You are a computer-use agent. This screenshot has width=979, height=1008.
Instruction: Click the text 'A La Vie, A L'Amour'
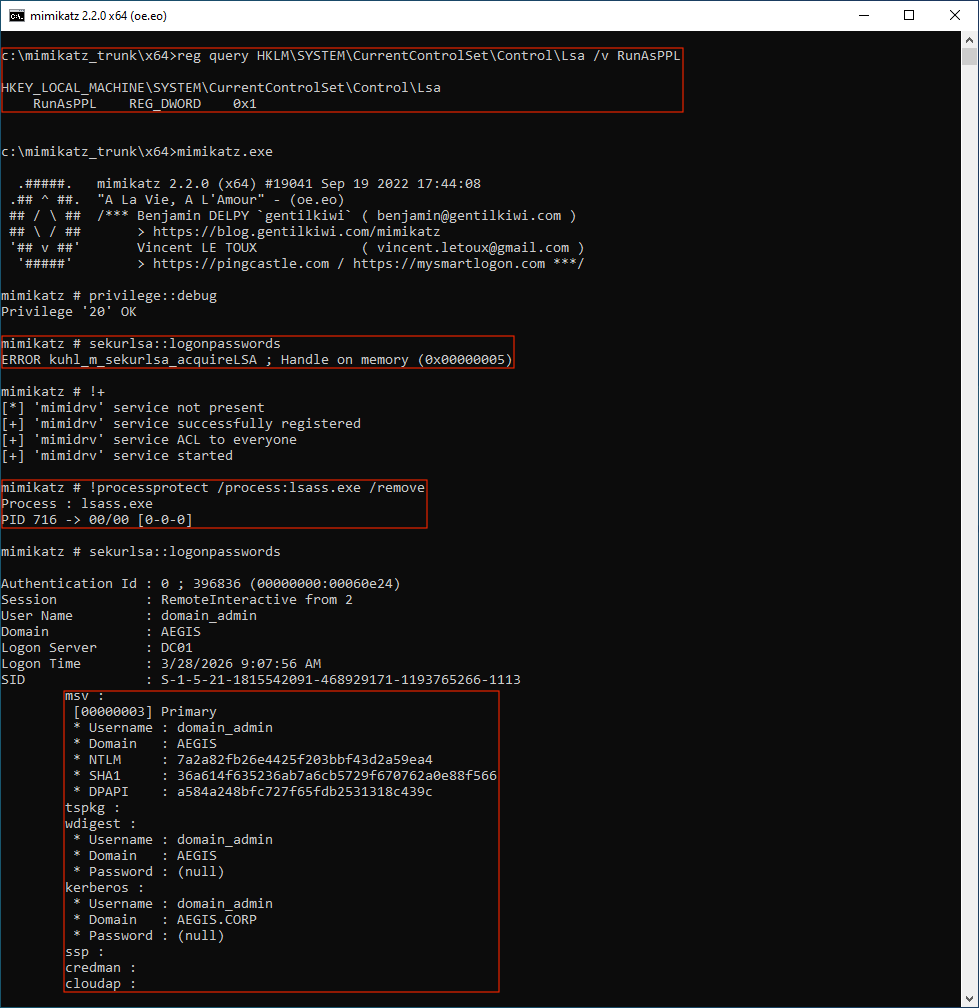tap(181, 200)
